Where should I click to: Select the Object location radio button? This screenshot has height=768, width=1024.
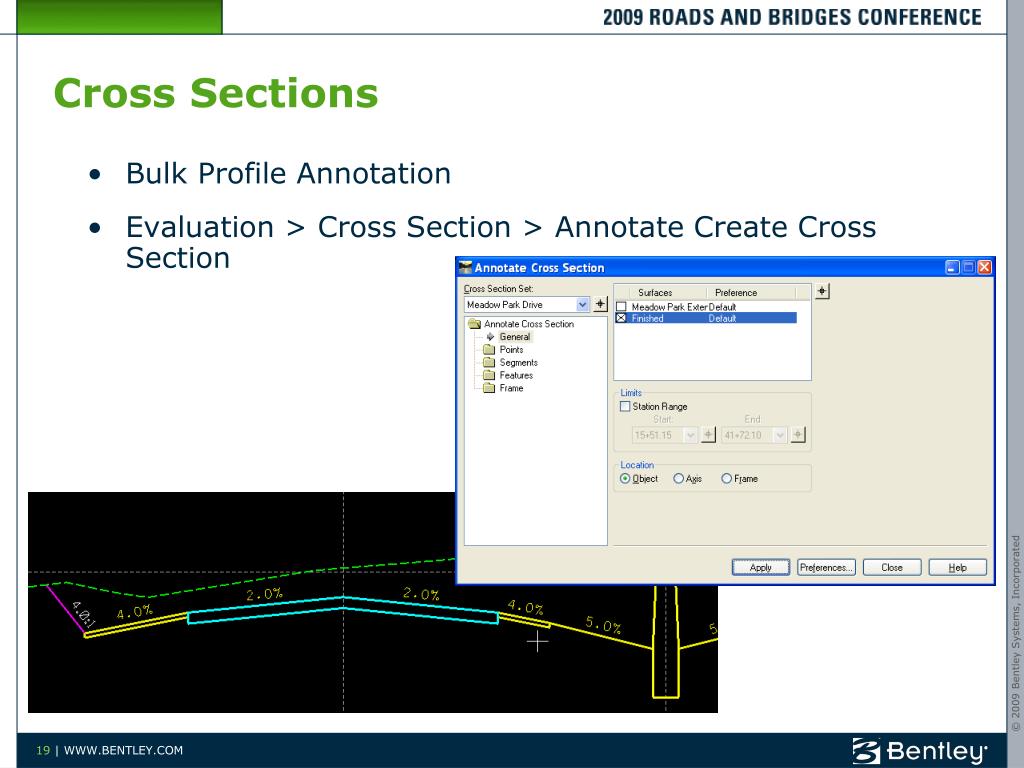625,479
